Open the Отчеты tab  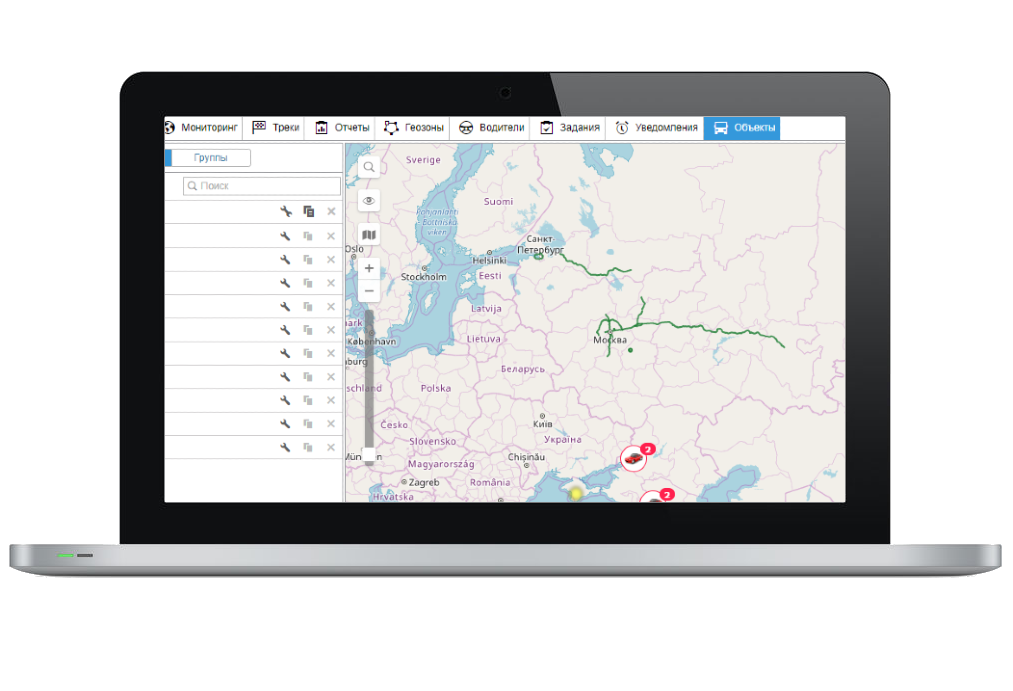[x=342, y=128]
